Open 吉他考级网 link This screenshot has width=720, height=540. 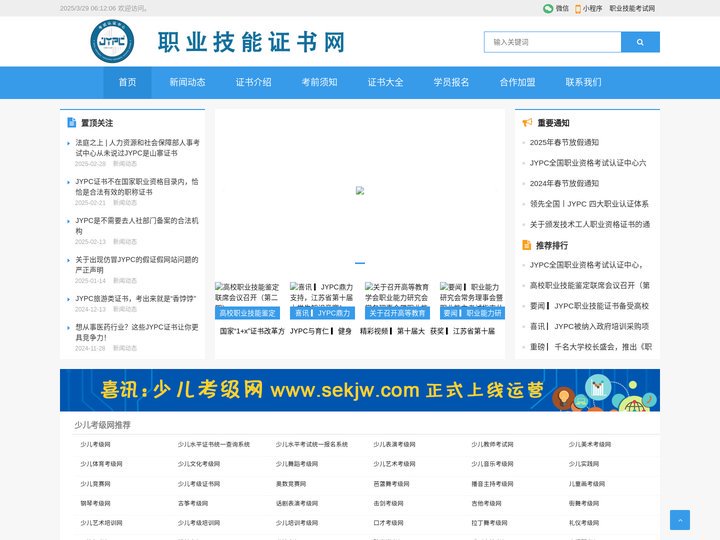(x=486, y=504)
